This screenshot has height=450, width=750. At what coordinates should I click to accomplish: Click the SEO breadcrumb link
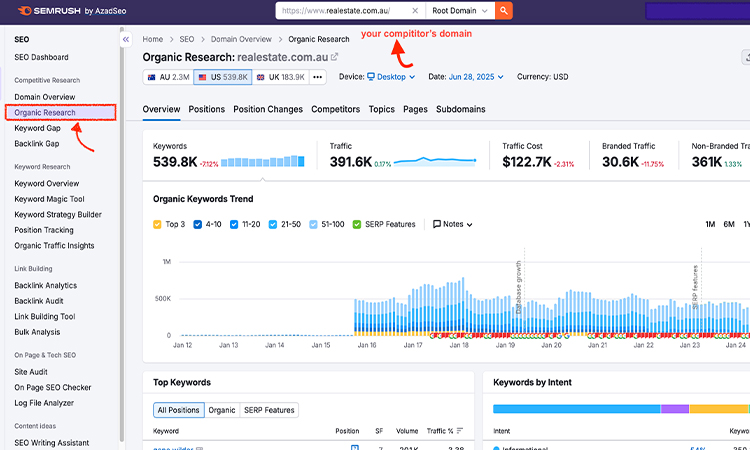tap(187, 39)
